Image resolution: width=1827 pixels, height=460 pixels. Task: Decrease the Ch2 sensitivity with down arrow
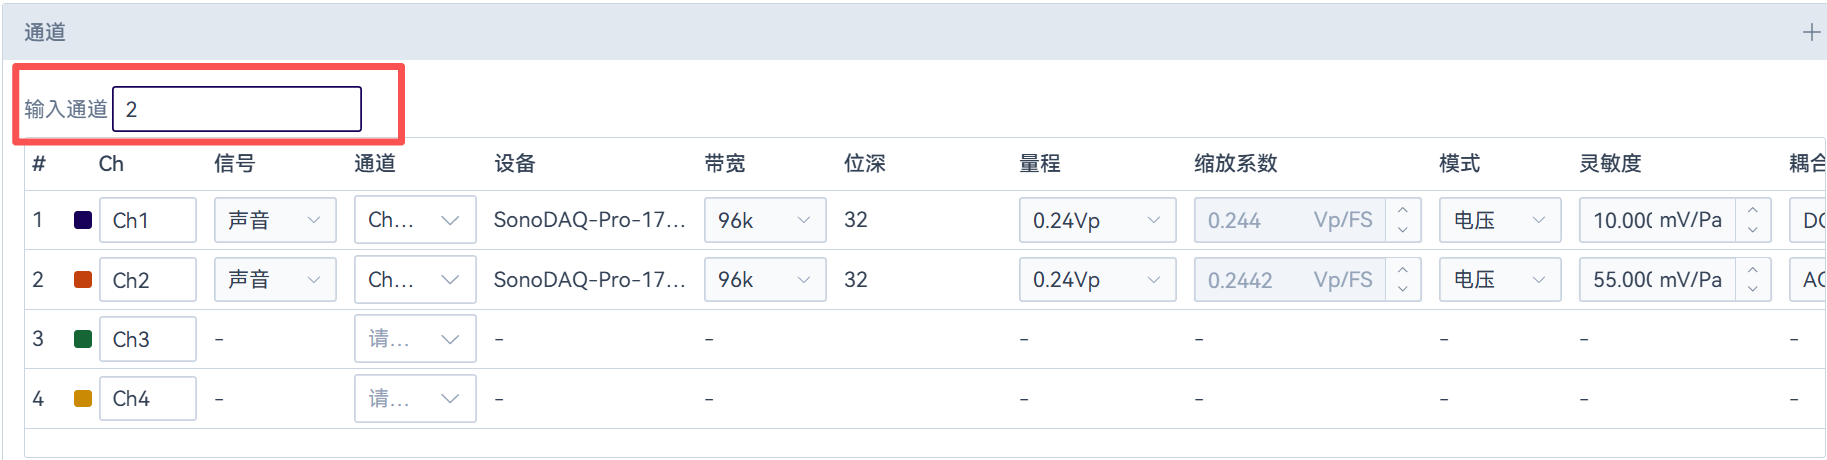(1753, 289)
